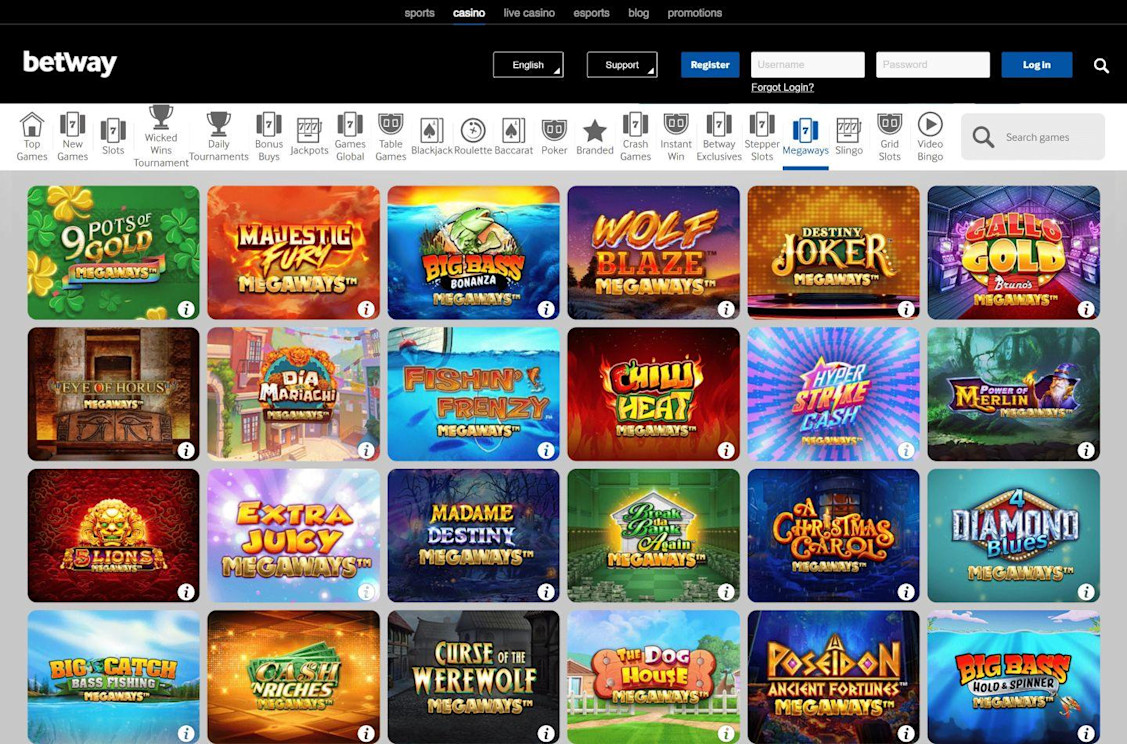Expand the English language dropdown

point(528,65)
